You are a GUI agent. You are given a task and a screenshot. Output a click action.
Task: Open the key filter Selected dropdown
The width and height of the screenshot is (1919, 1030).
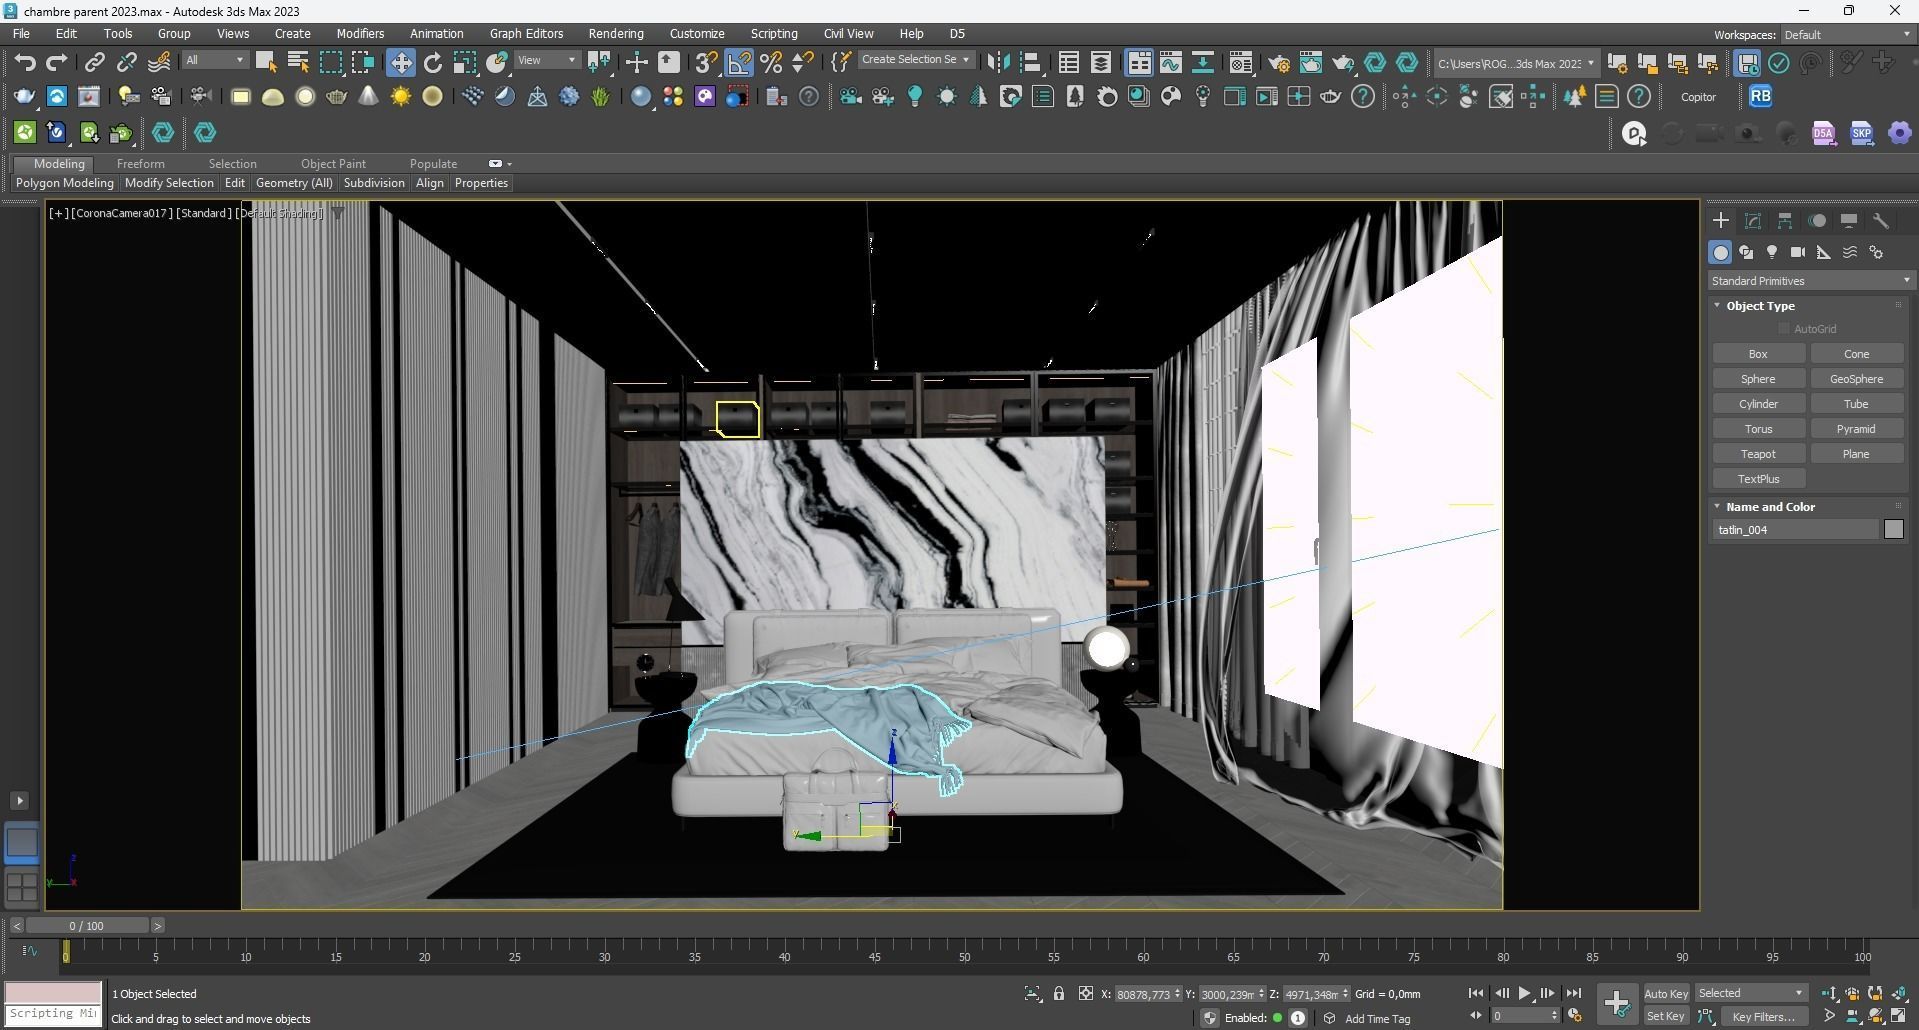click(x=1751, y=994)
